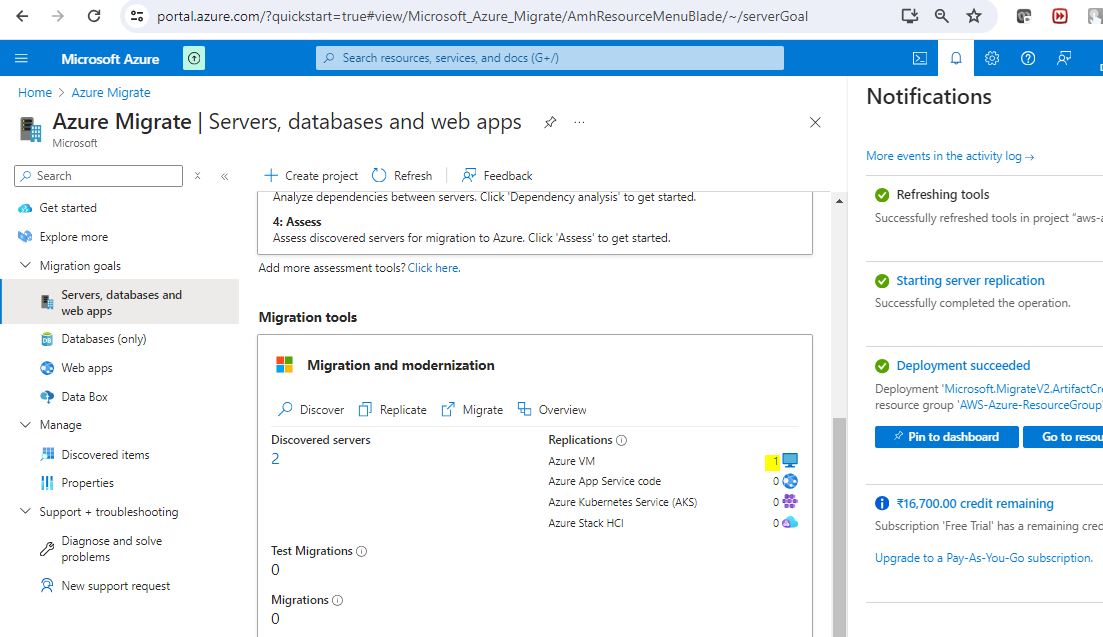Collapse the Migration goals section
Image resolution: width=1103 pixels, height=637 pixels.
(25, 266)
